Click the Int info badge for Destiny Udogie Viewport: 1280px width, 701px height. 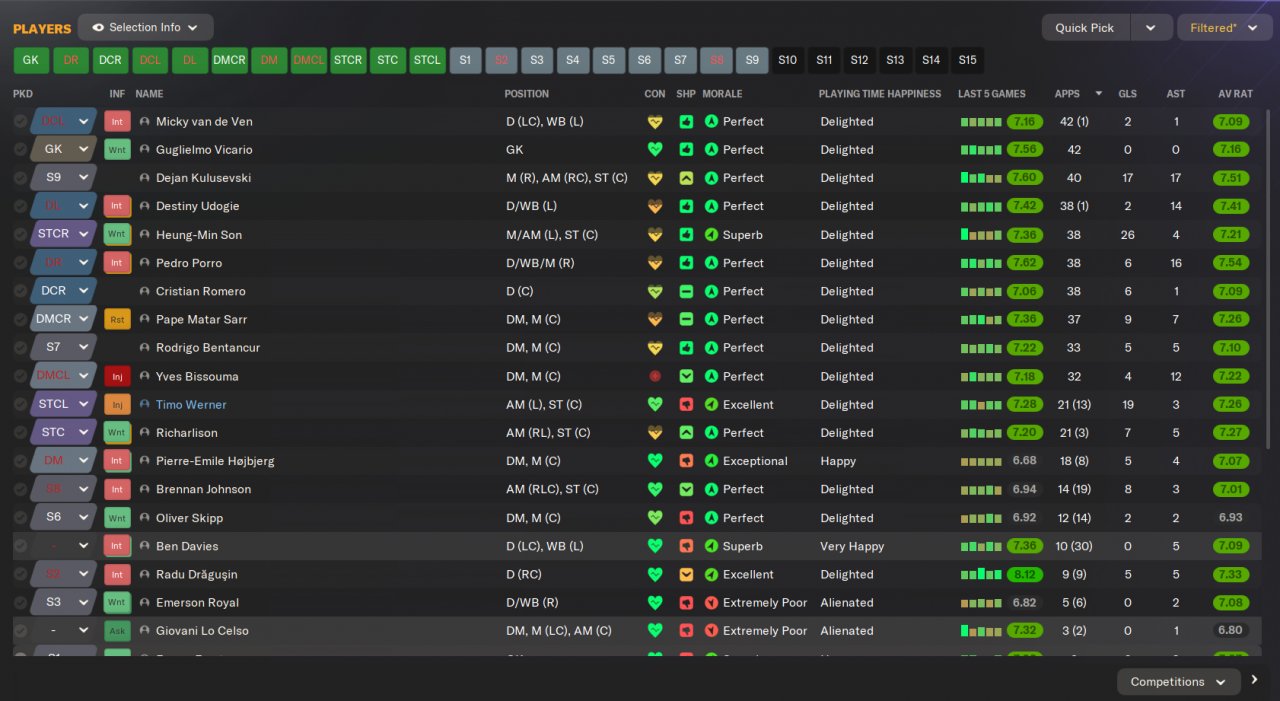pyautogui.click(x=117, y=206)
